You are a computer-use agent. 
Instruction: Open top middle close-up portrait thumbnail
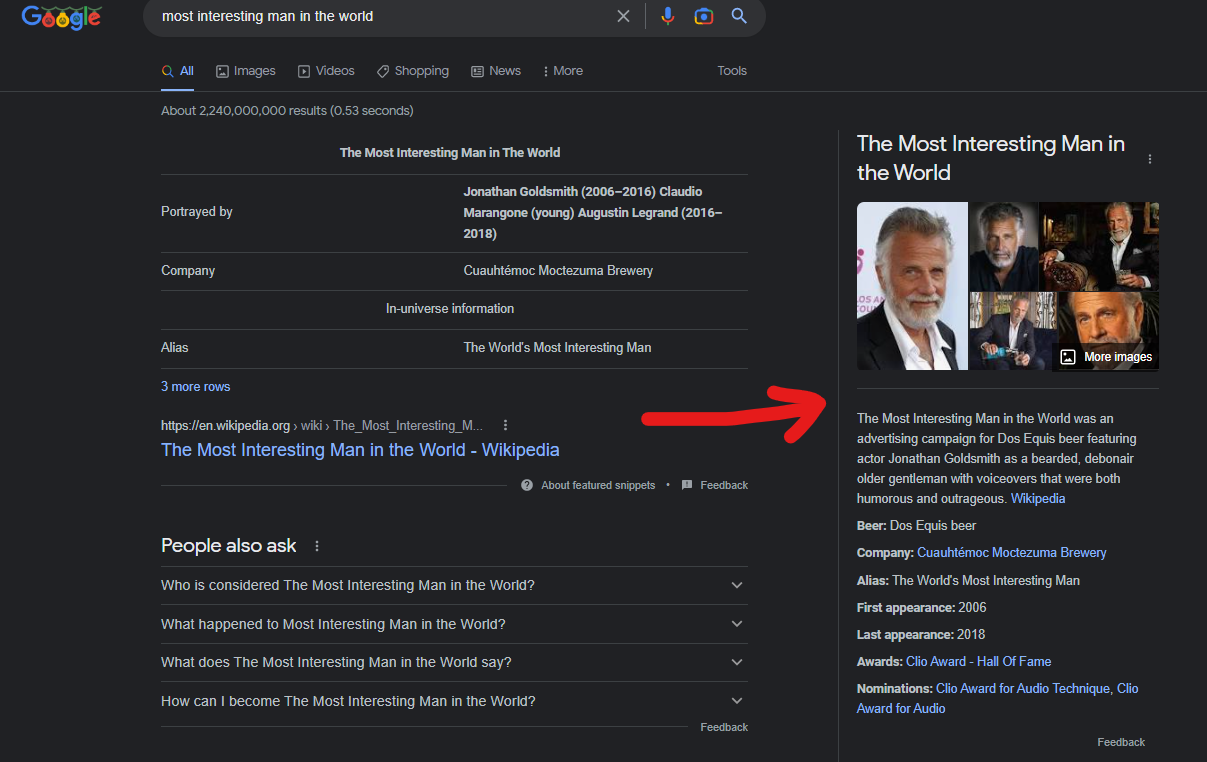coord(1004,246)
